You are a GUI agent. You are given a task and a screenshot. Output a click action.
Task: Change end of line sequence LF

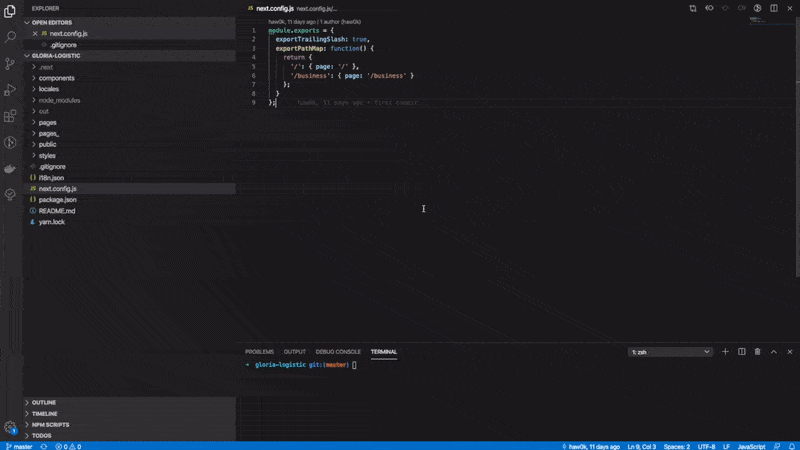tap(726, 446)
